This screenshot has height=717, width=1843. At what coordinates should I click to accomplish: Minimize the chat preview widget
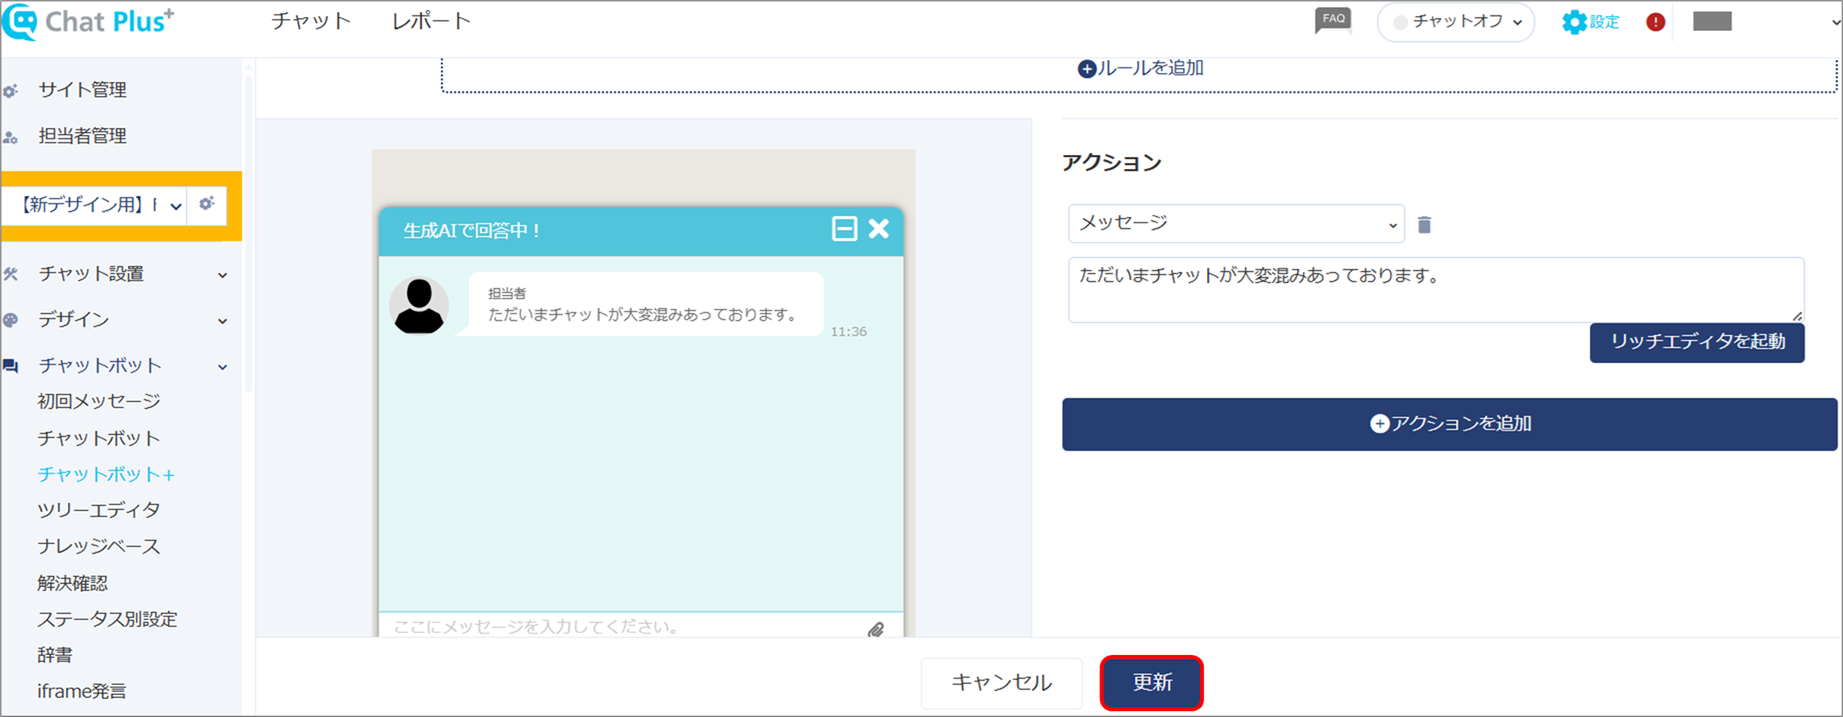(x=844, y=229)
